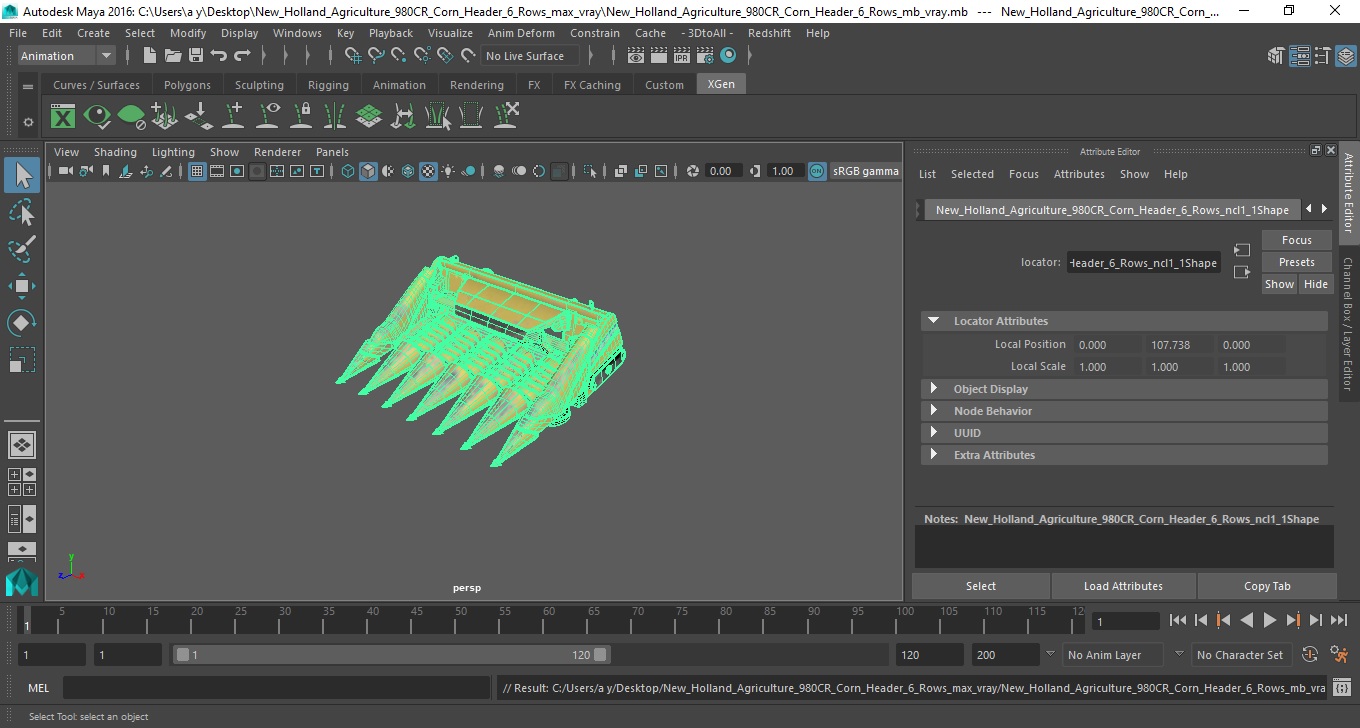Click create new scene icon
The height and width of the screenshot is (728, 1360).
tap(150, 56)
